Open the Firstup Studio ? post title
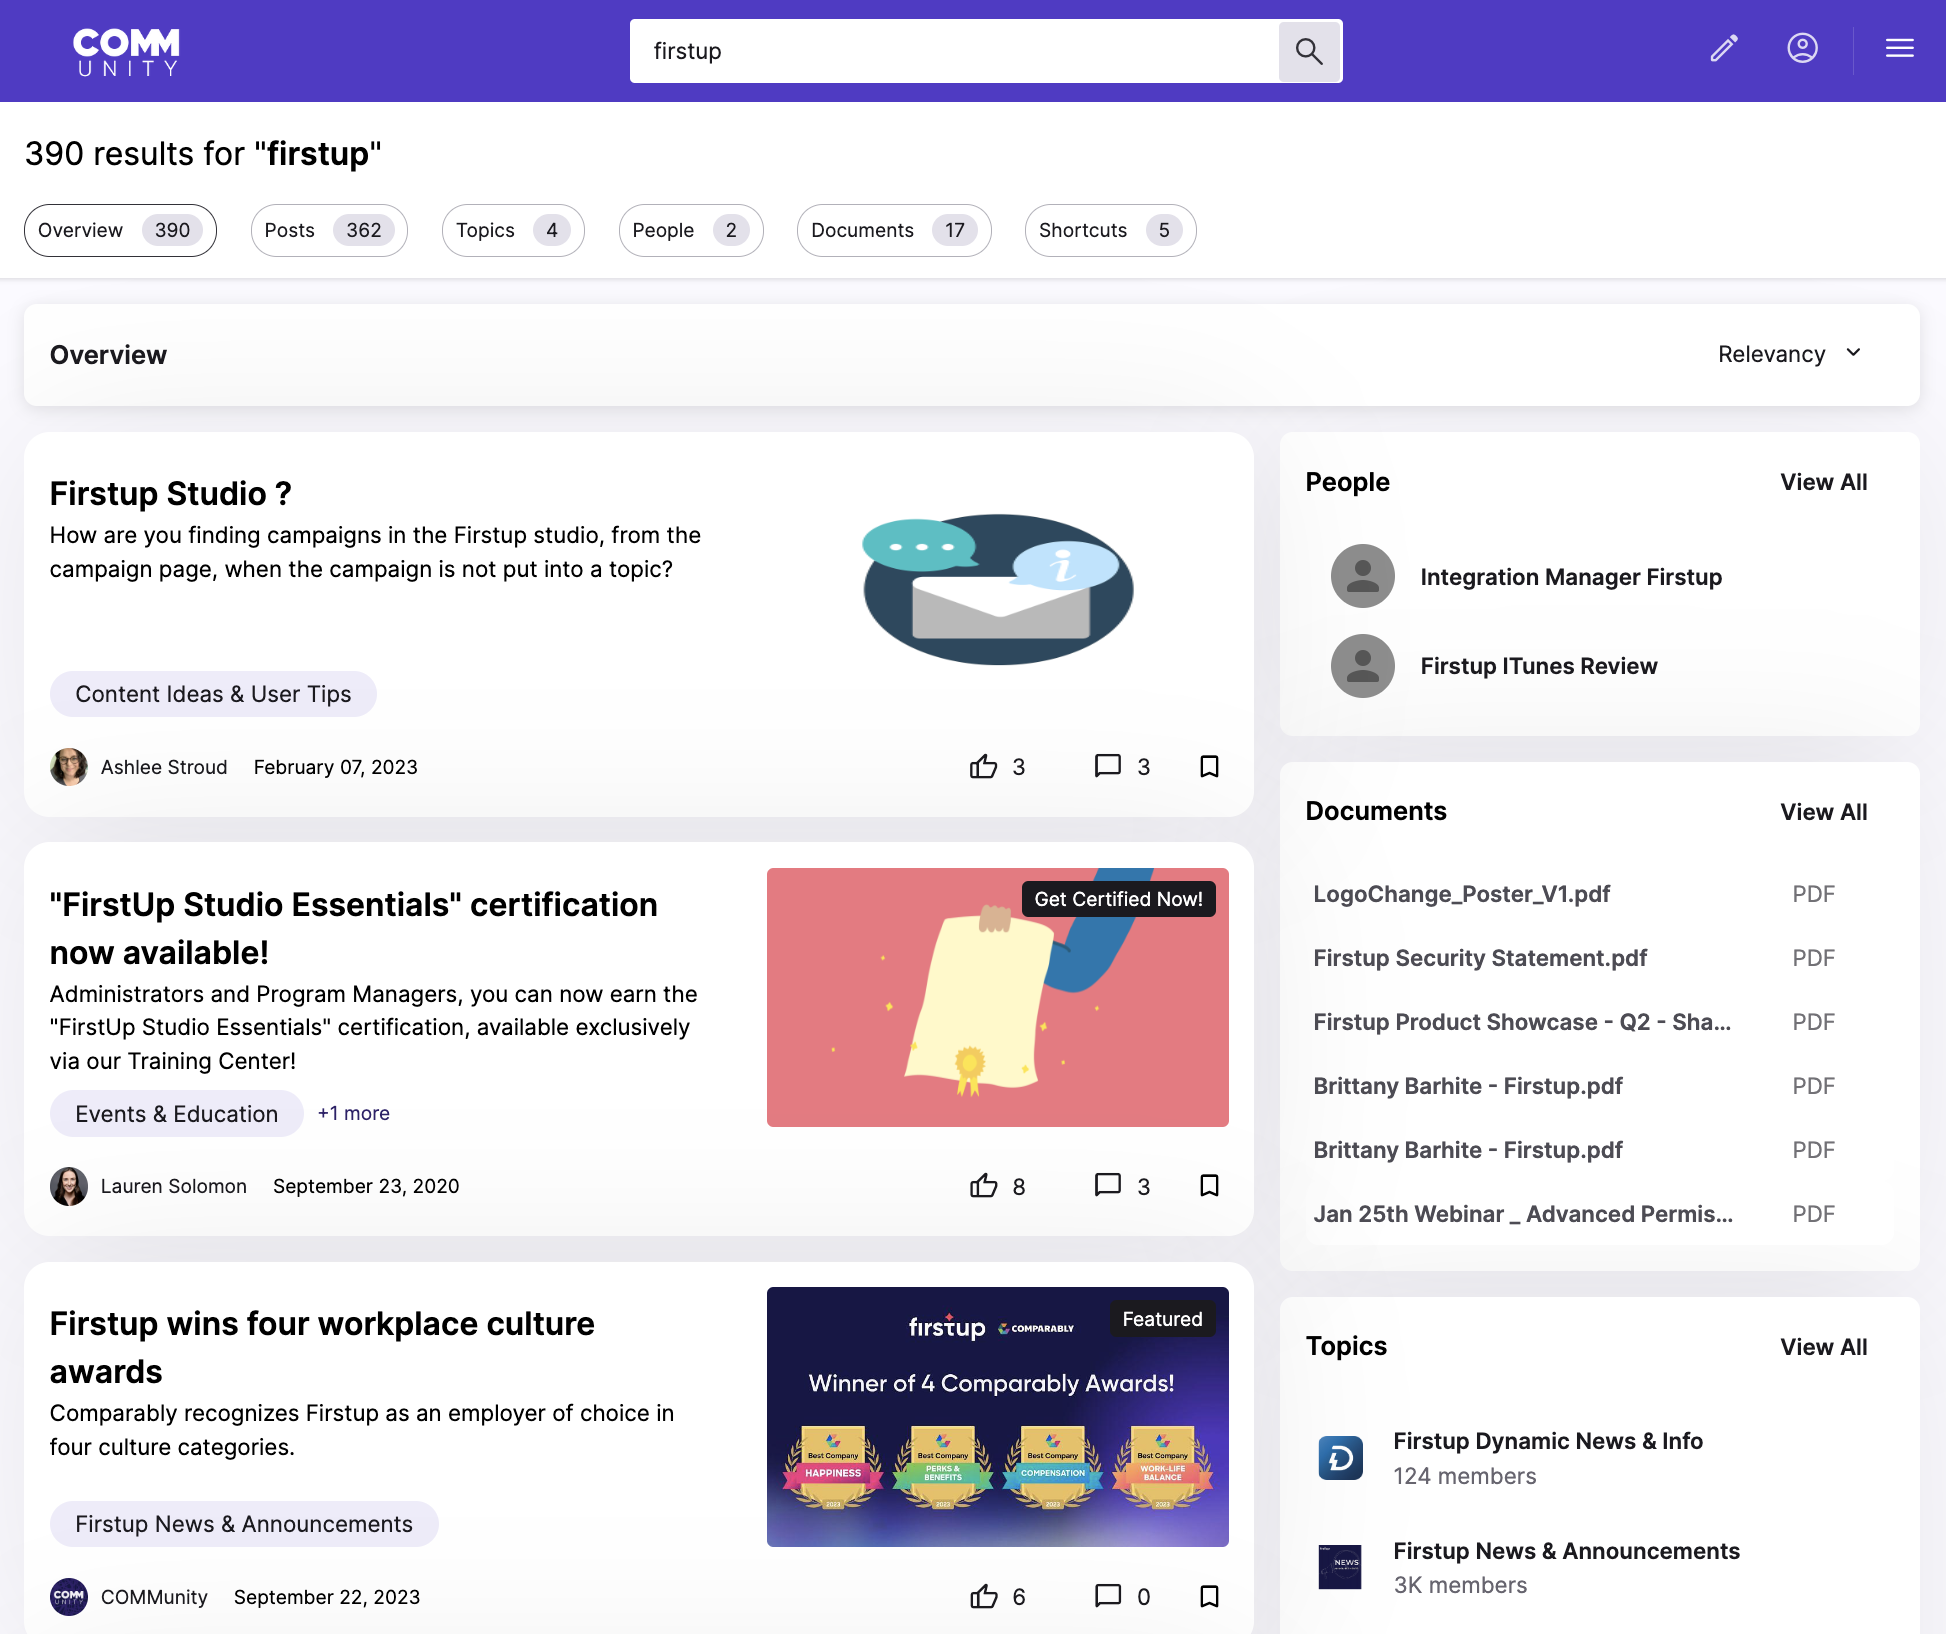Screen dimensions: 1946x1634 171,493
